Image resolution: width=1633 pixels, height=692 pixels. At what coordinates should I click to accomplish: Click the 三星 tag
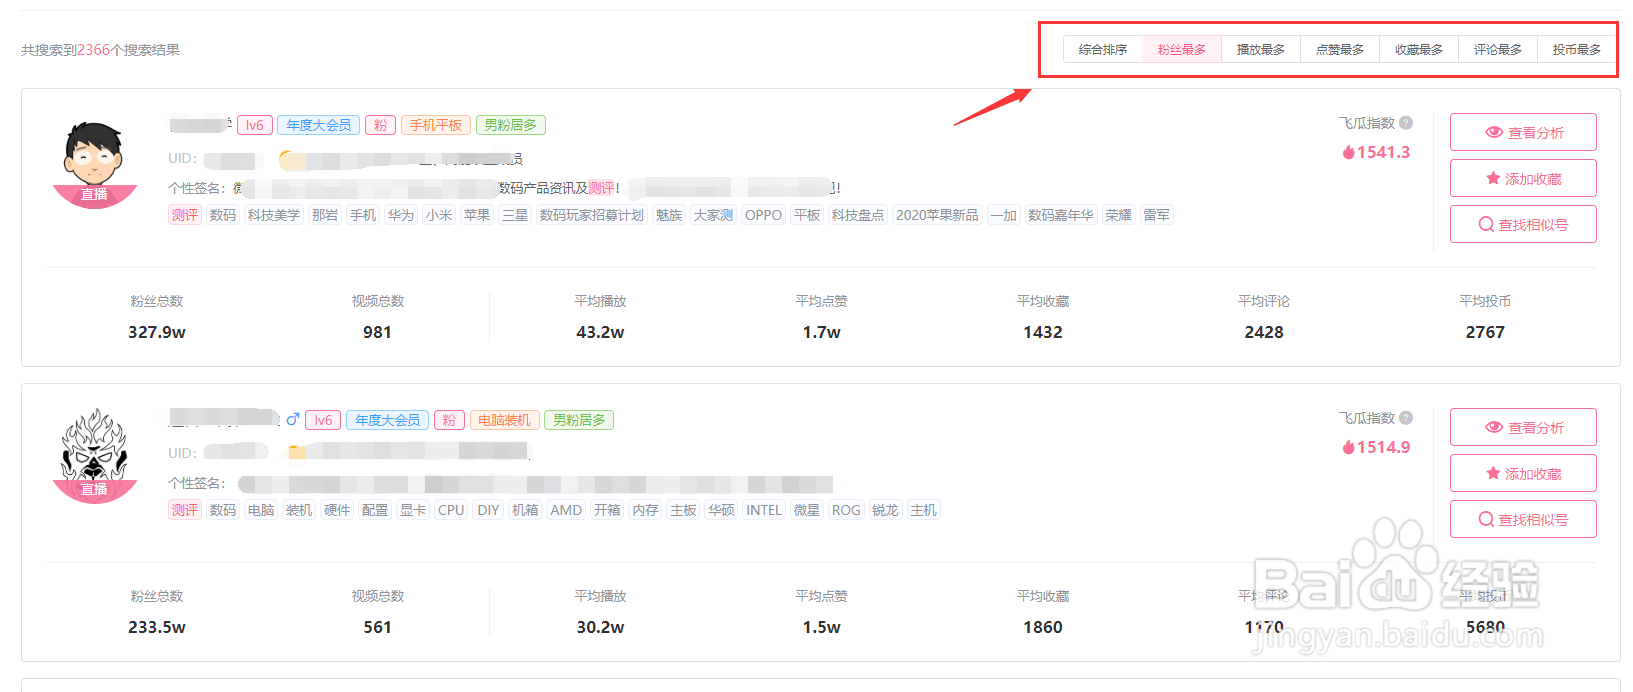[x=515, y=215]
